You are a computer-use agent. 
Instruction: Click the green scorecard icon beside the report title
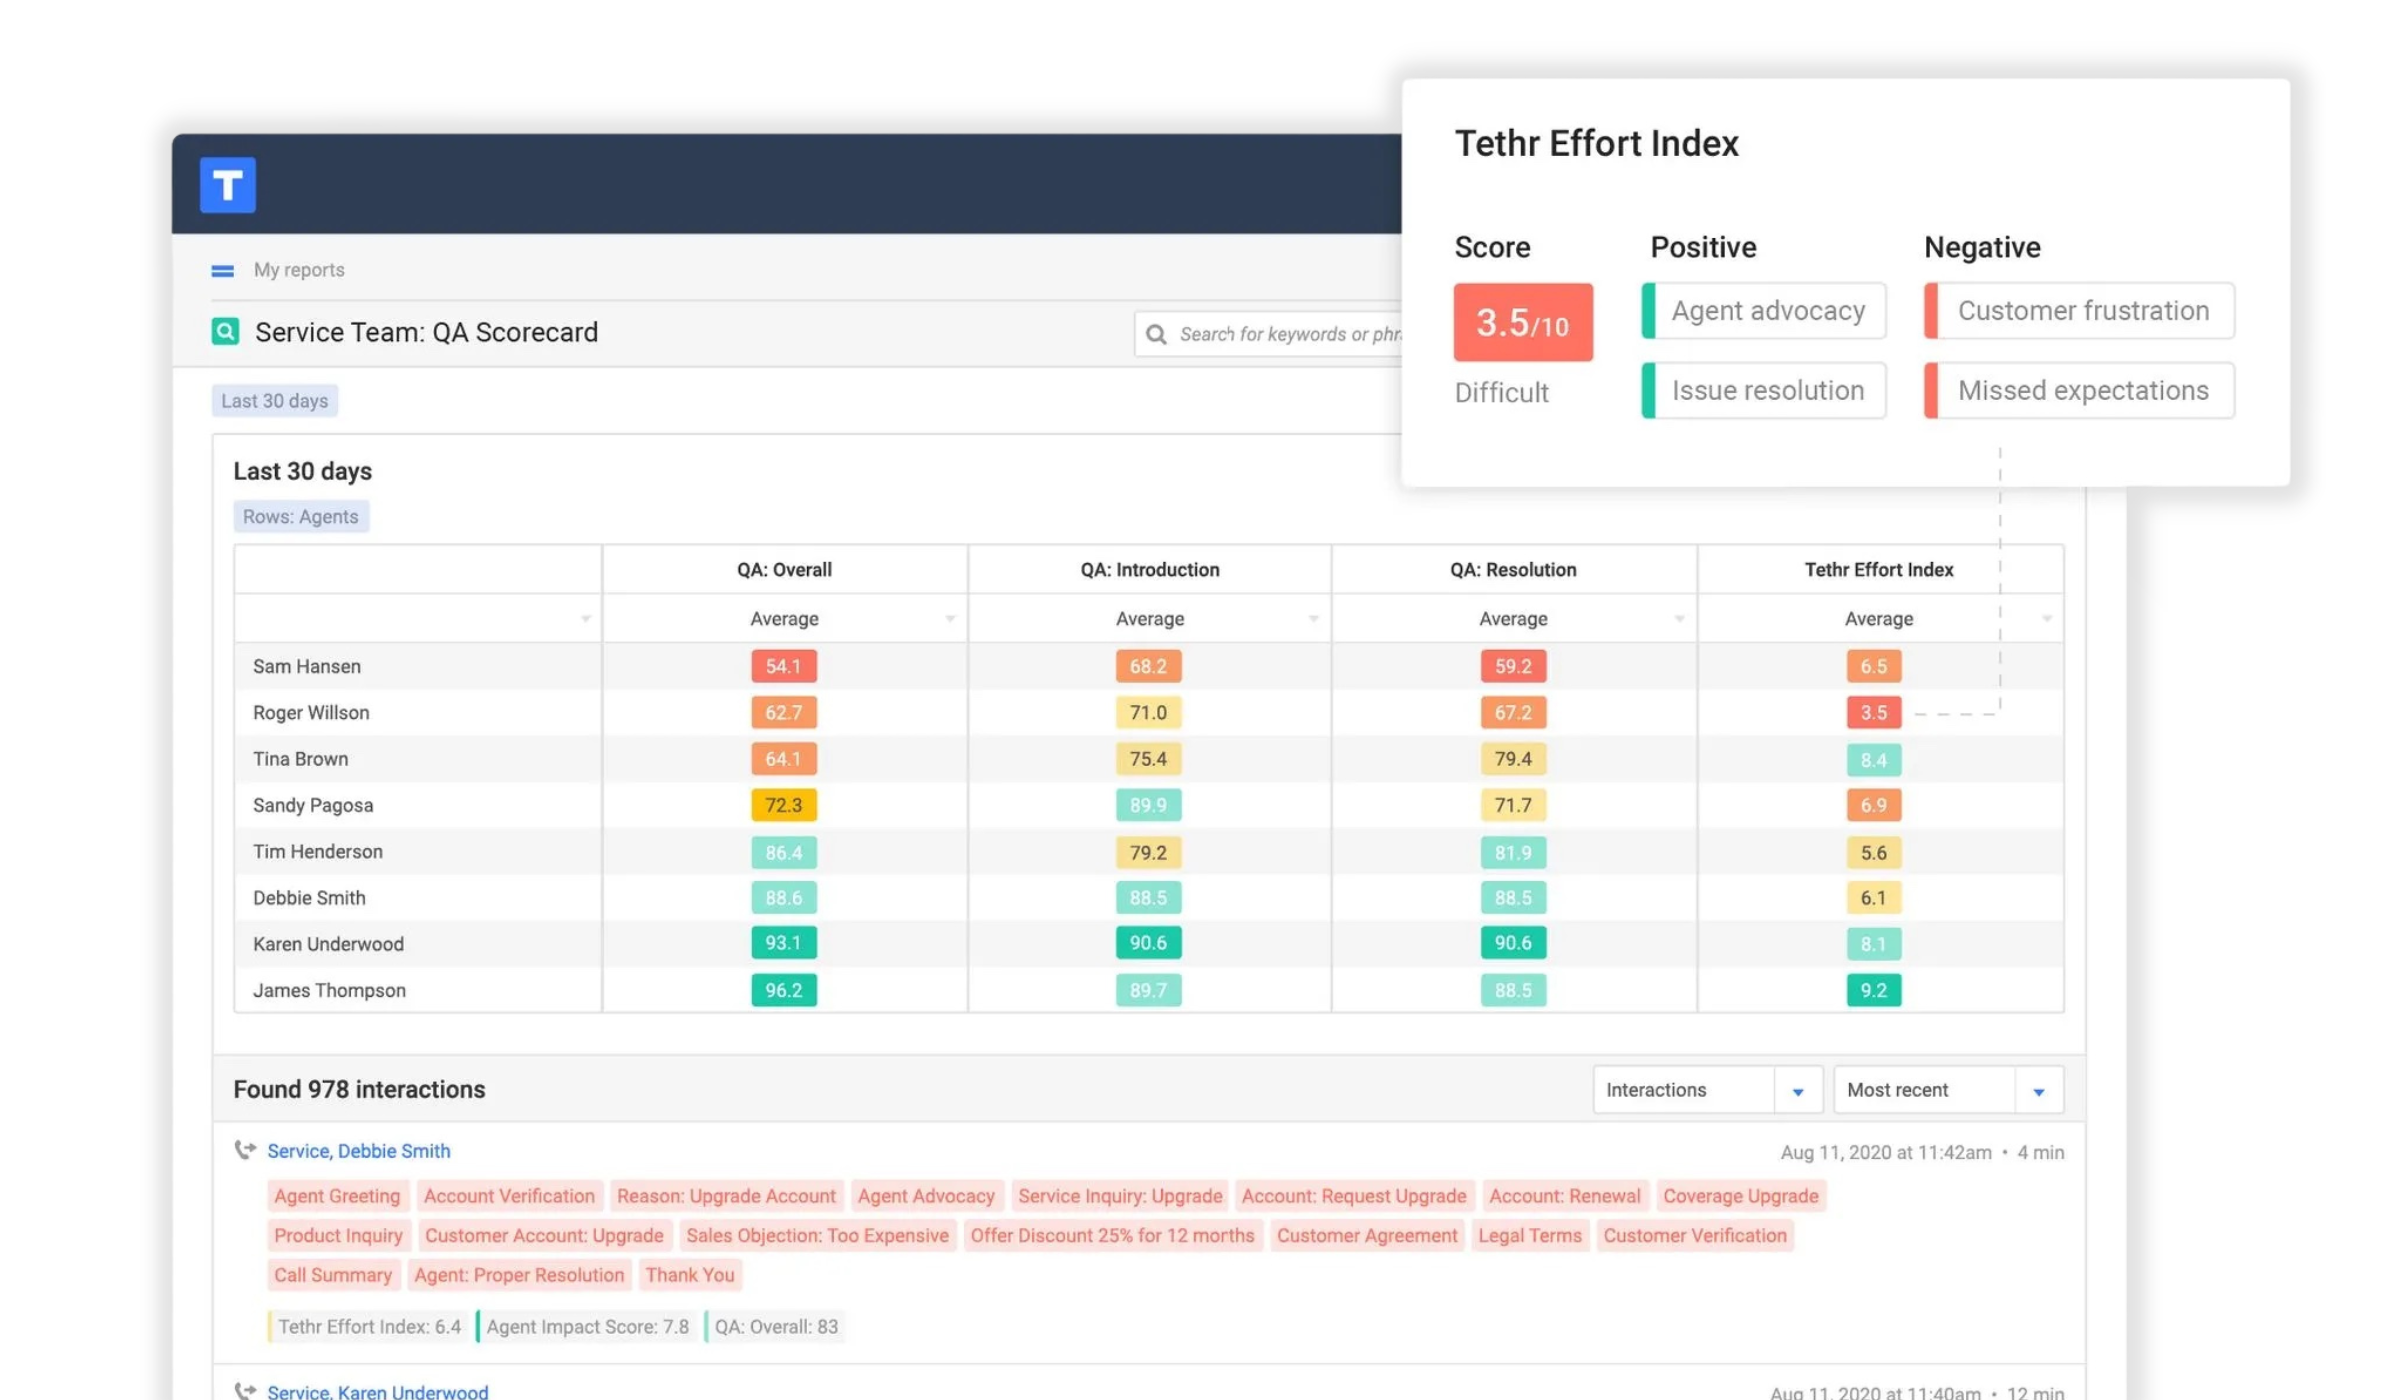(x=226, y=331)
